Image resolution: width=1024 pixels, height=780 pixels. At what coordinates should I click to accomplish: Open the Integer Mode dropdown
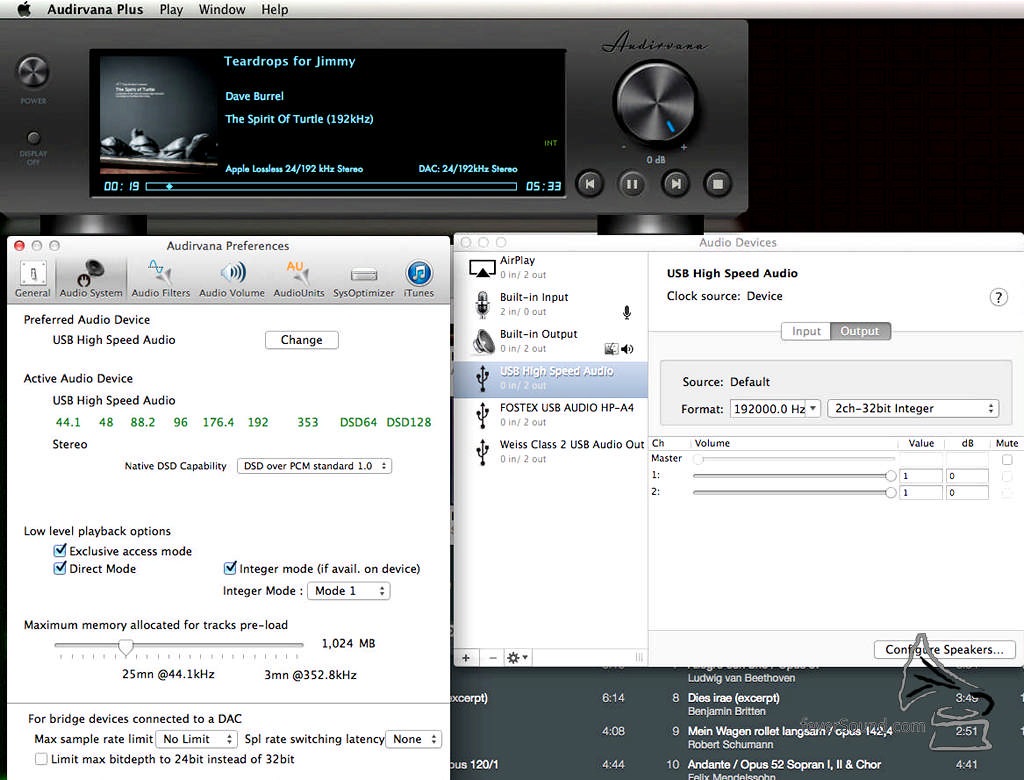[x=349, y=591]
